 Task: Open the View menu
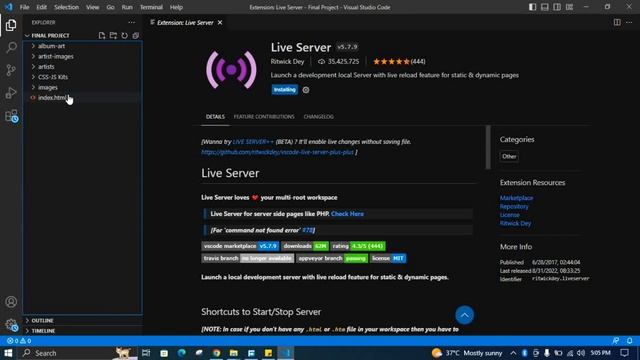(92, 7)
